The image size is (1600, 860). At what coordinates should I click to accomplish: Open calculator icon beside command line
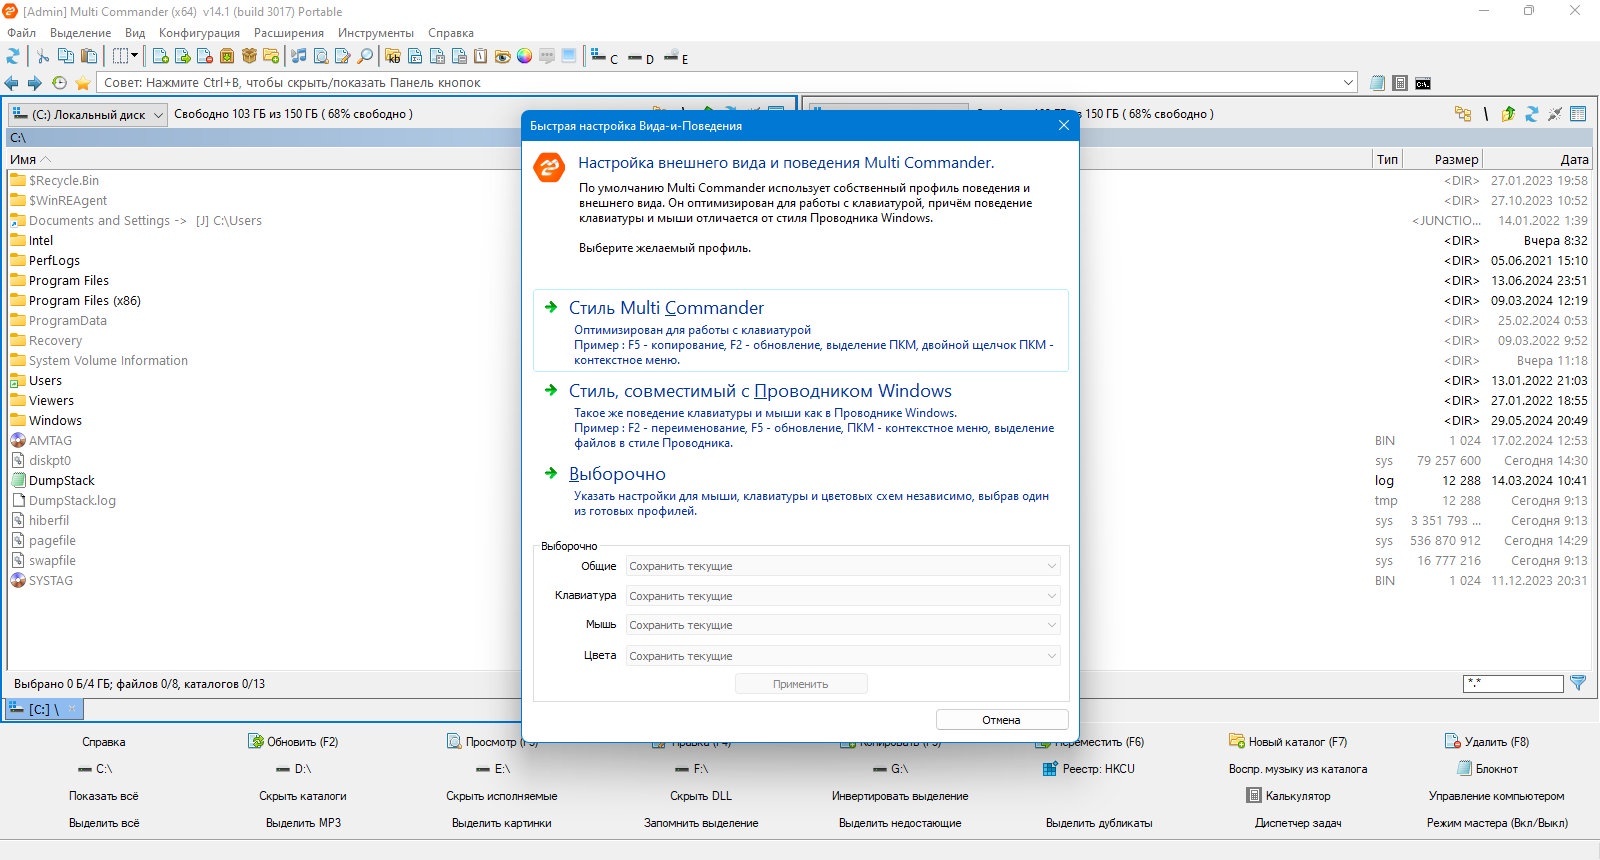(x=1400, y=83)
